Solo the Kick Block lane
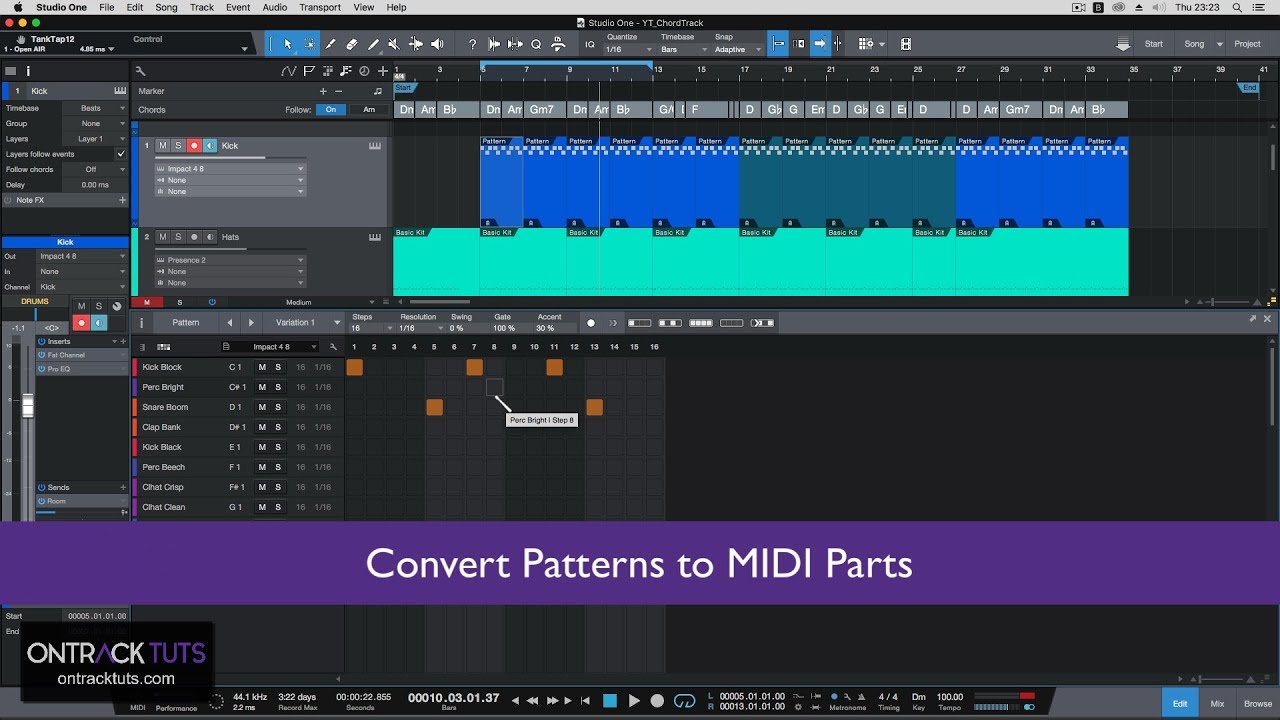This screenshot has width=1280, height=720. click(278, 367)
